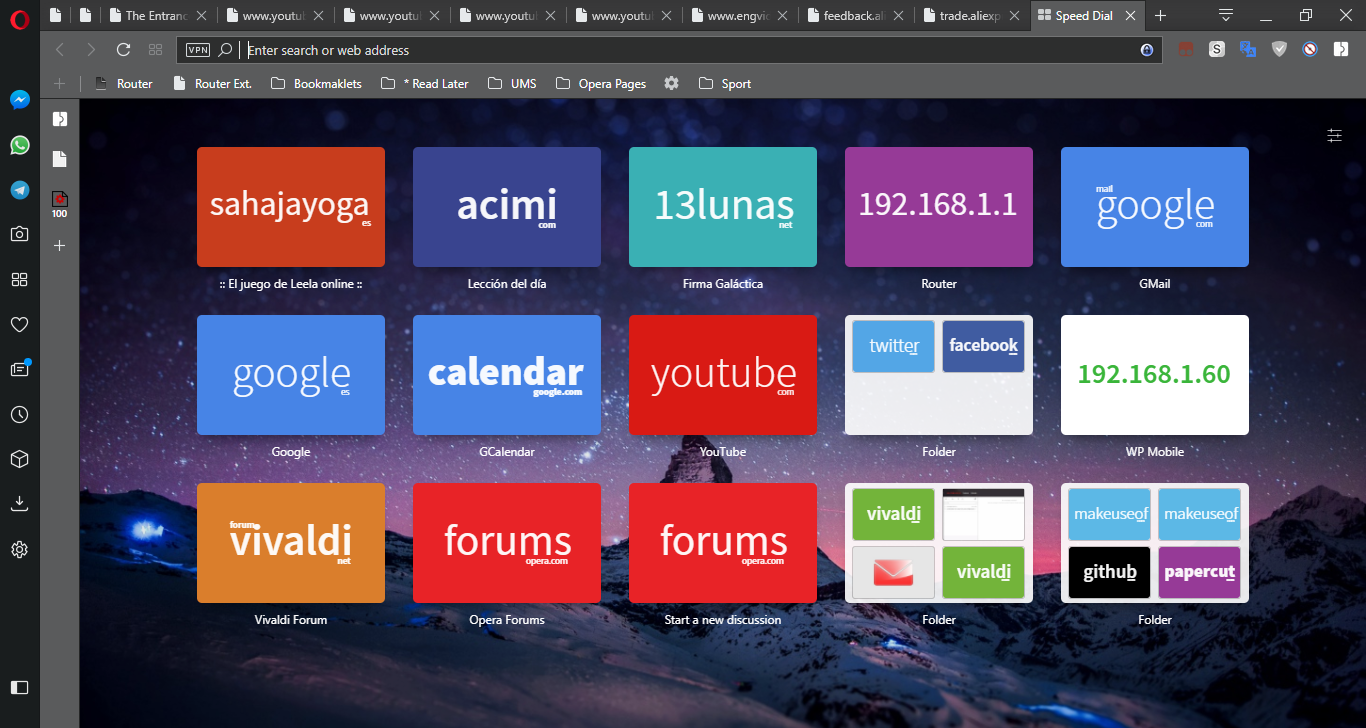Viewport: 1366px width, 728px height.
Task: Open the Start a new discussion tile
Action: [723, 543]
